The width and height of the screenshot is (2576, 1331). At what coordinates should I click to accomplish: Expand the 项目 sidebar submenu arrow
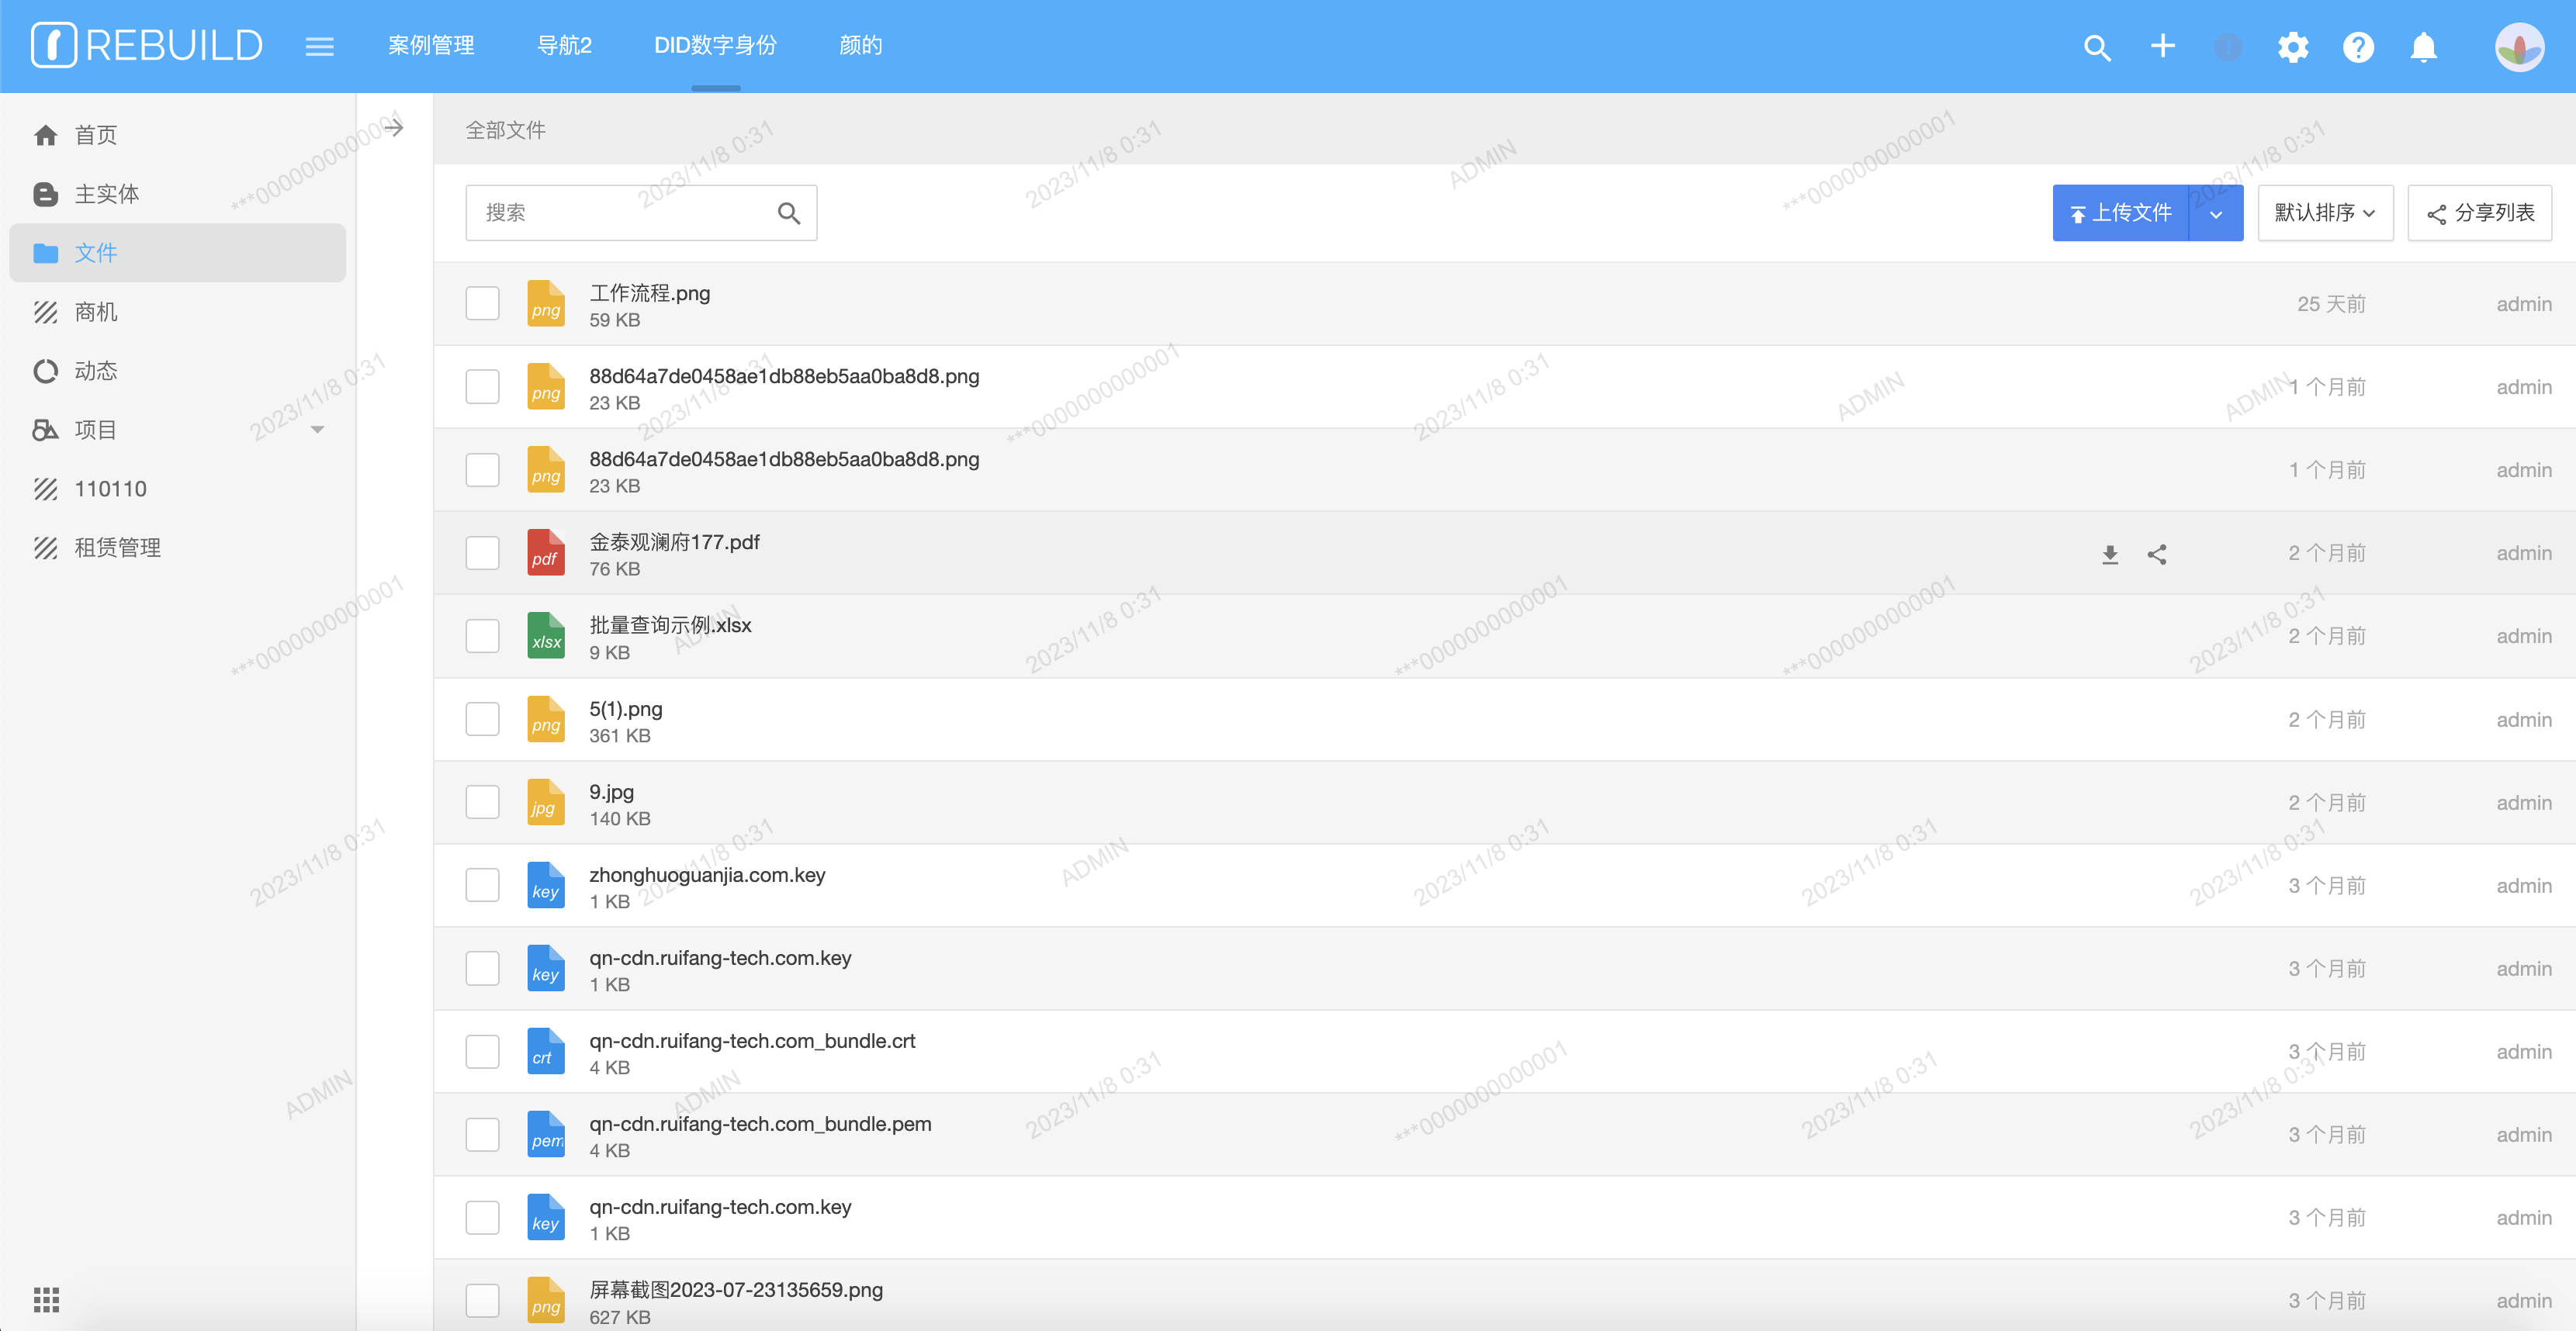tap(317, 430)
